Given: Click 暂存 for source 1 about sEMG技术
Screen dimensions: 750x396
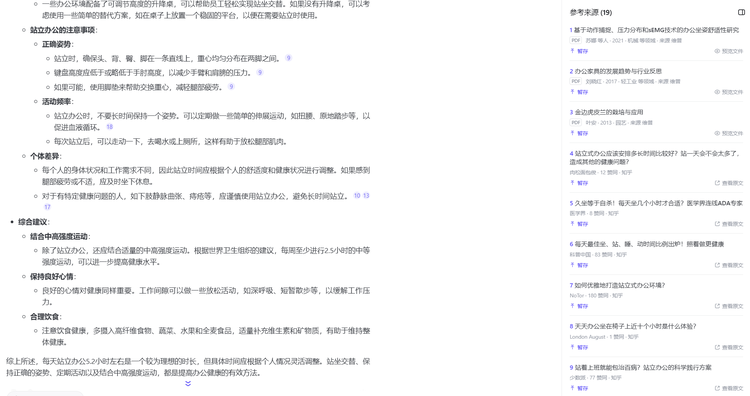Looking at the screenshot, I should click(579, 51).
